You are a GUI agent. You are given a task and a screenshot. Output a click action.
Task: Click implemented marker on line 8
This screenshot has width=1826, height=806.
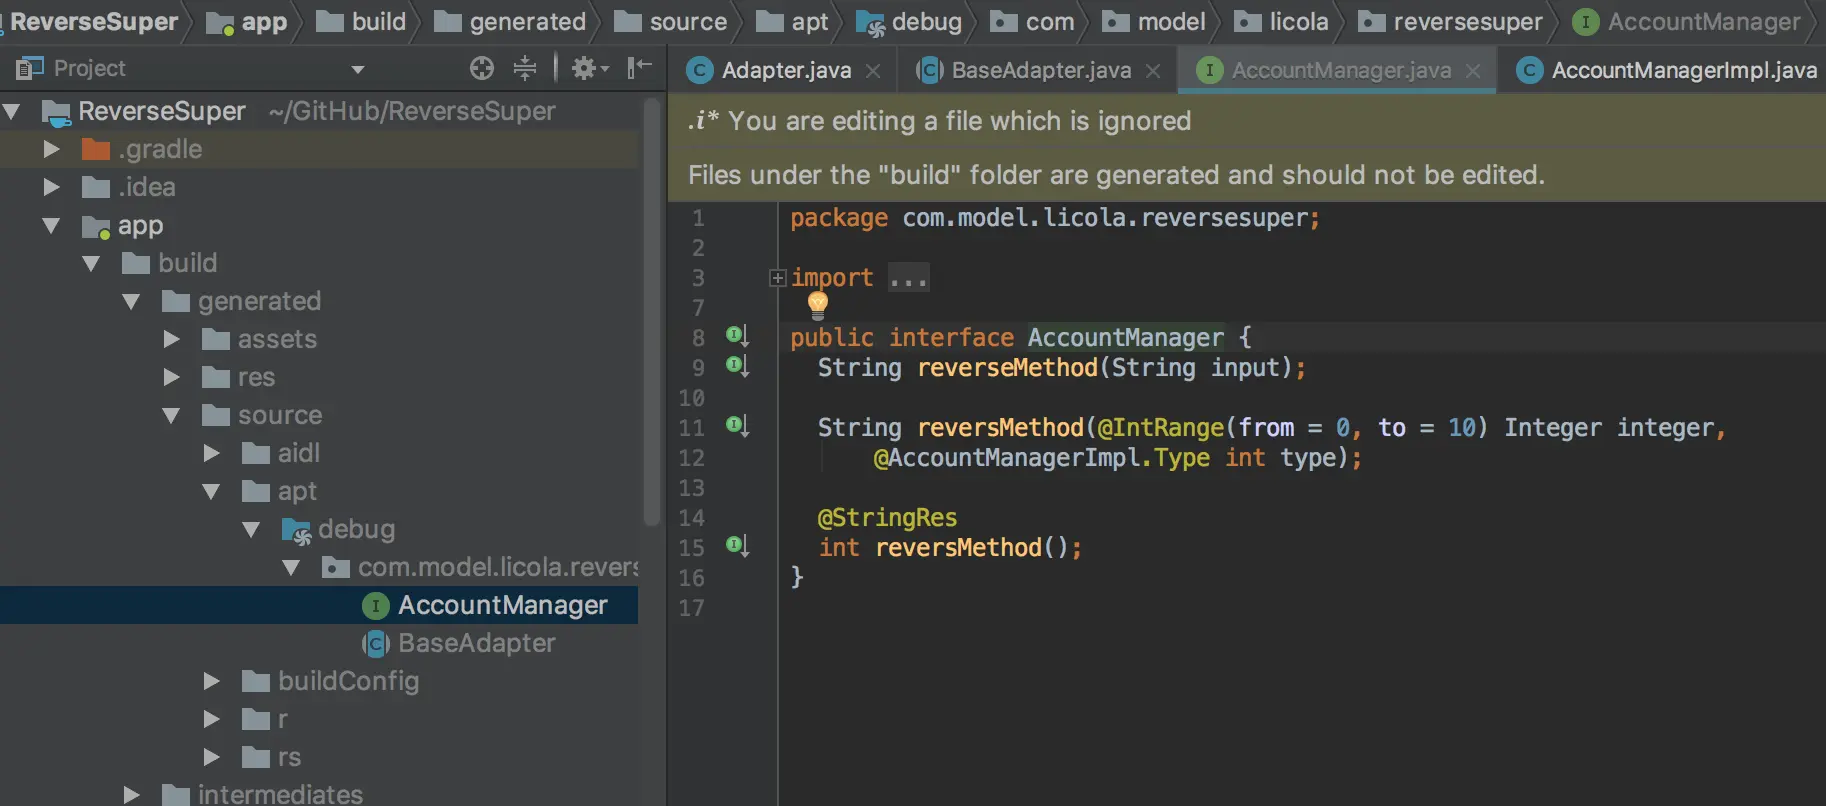point(737,336)
